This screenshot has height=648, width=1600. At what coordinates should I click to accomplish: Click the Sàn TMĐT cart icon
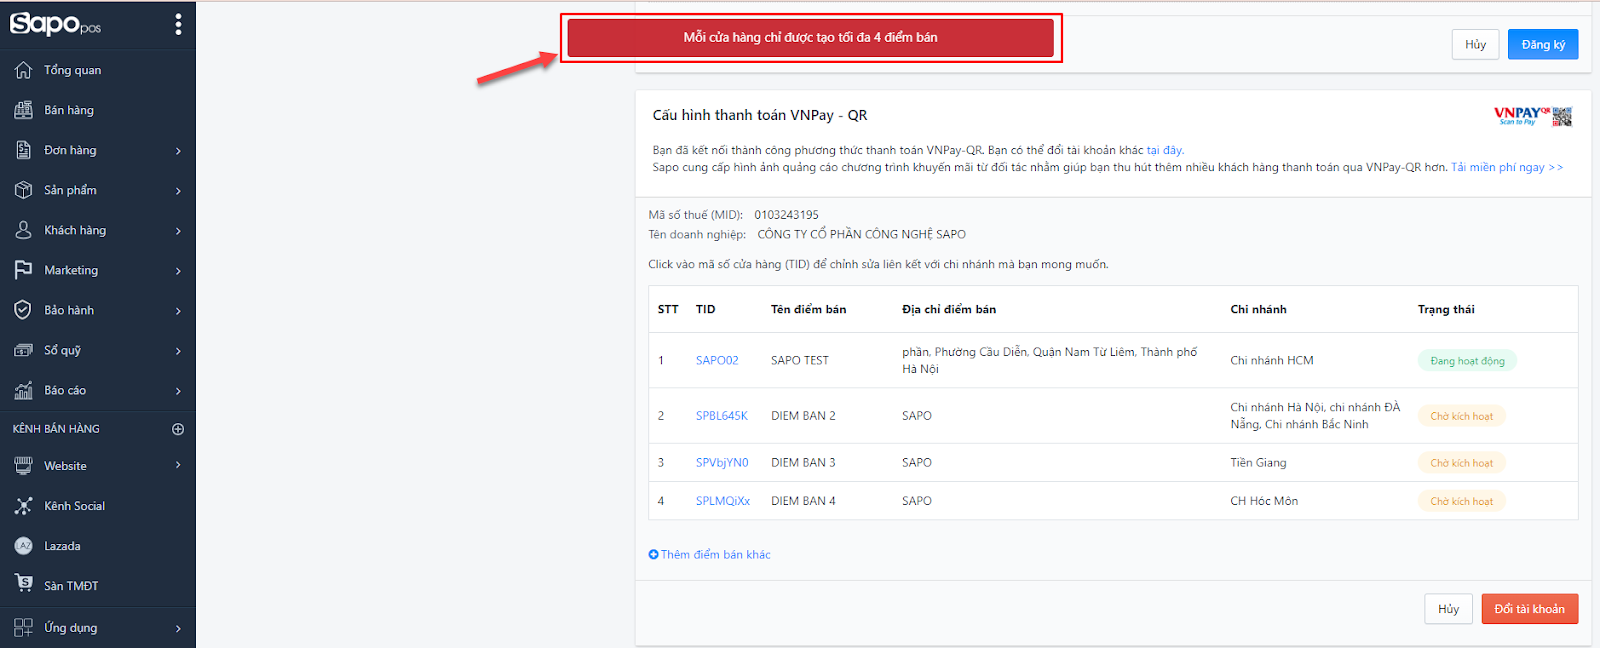[x=23, y=583]
